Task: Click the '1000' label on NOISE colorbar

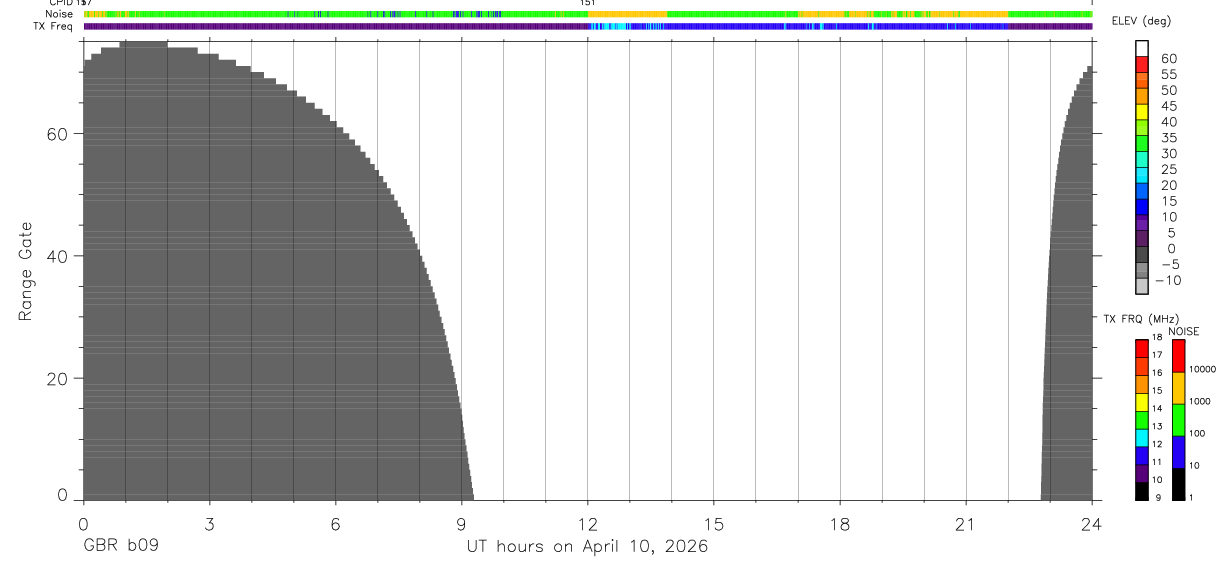Action: pyautogui.click(x=1199, y=401)
